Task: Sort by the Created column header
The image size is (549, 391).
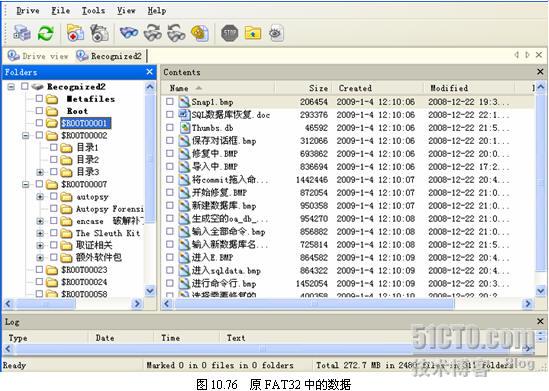Action: point(377,88)
